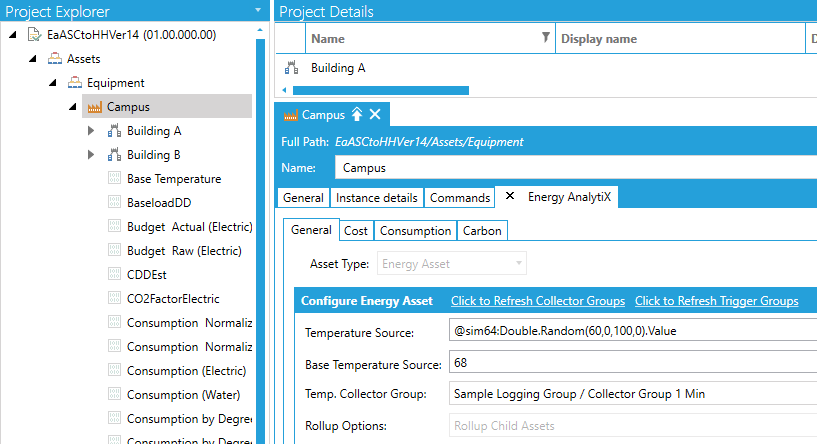Close the Campus editor tab
The height and width of the screenshot is (444, 817).
[375, 115]
